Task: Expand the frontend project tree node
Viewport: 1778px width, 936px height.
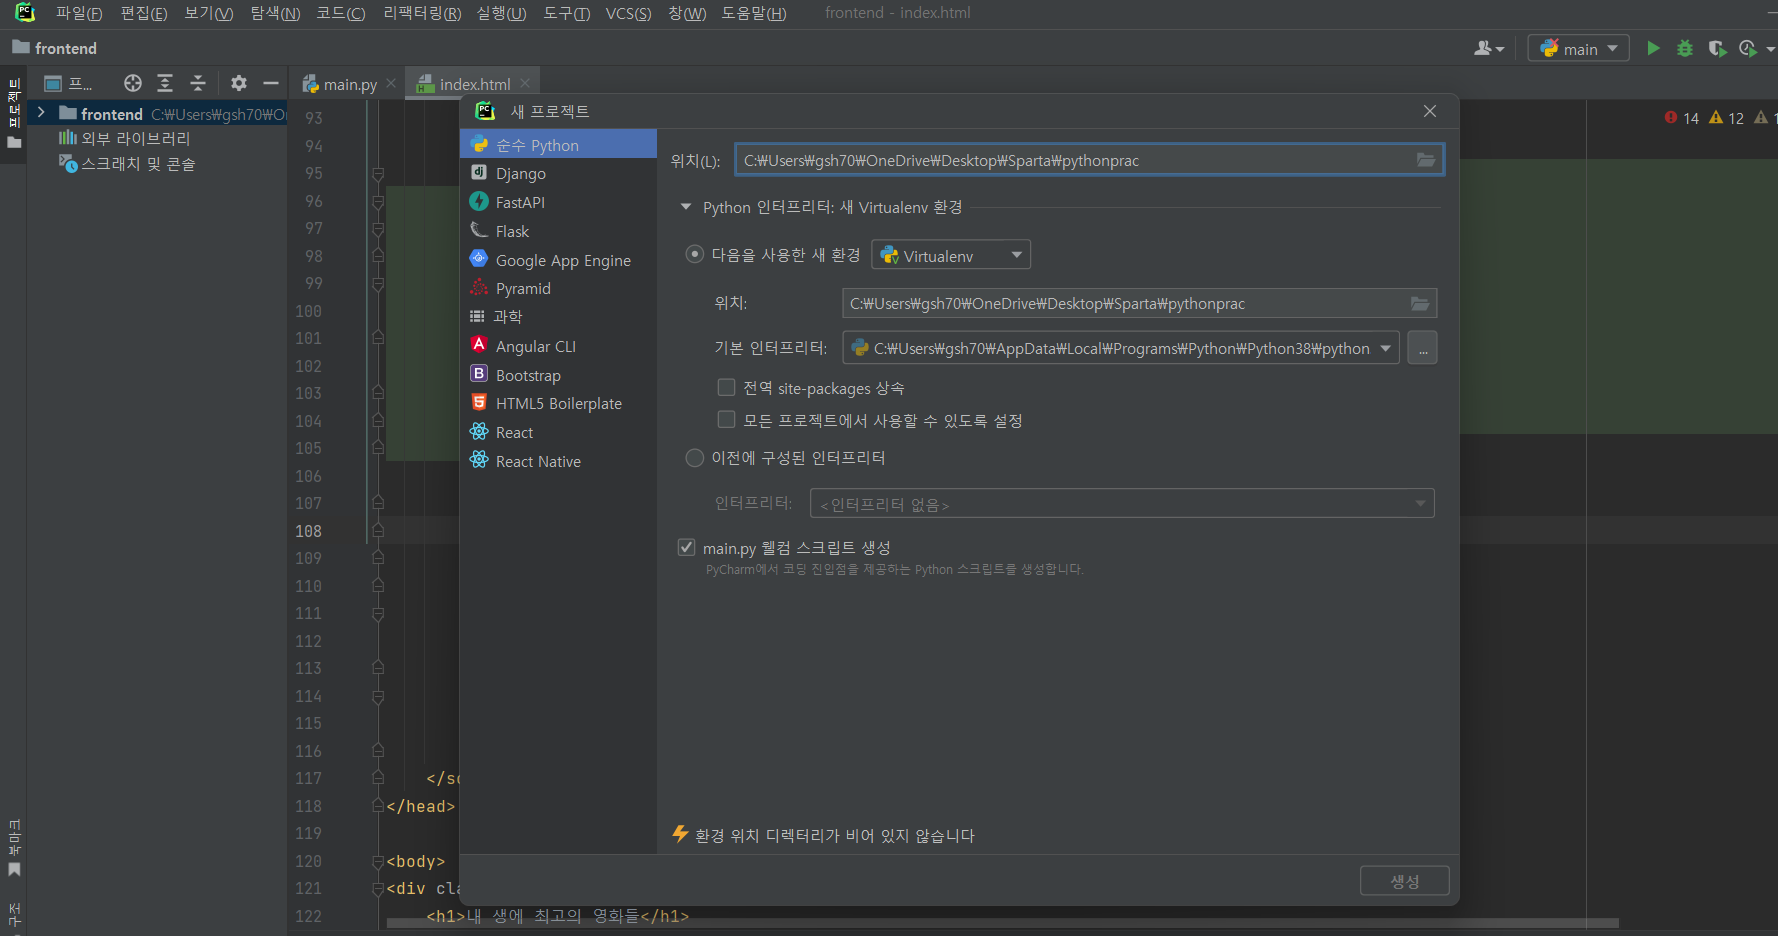Action: pos(41,113)
